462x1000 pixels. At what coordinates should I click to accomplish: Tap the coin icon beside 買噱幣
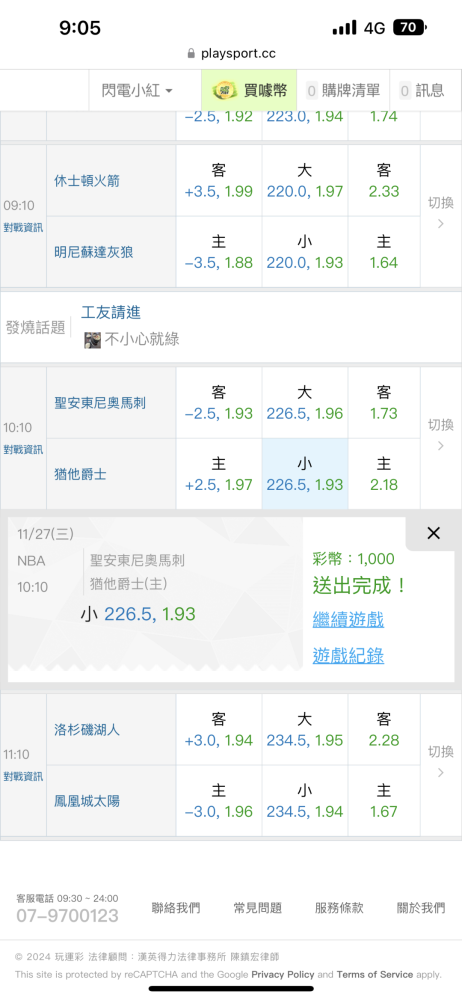pos(224,91)
